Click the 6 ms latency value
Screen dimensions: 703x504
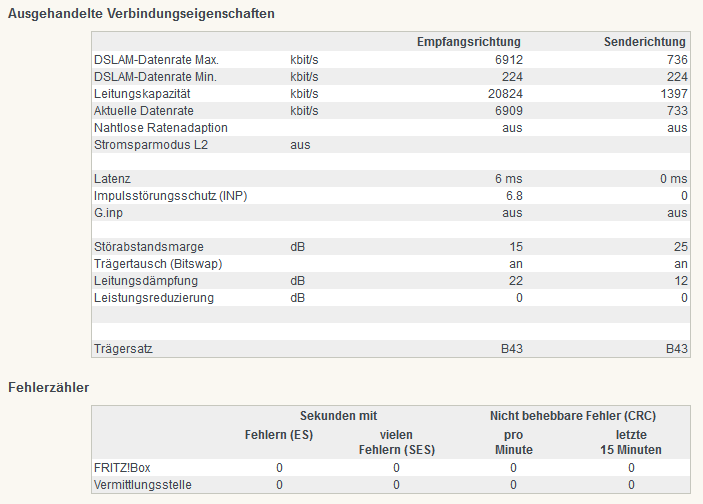pos(508,179)
